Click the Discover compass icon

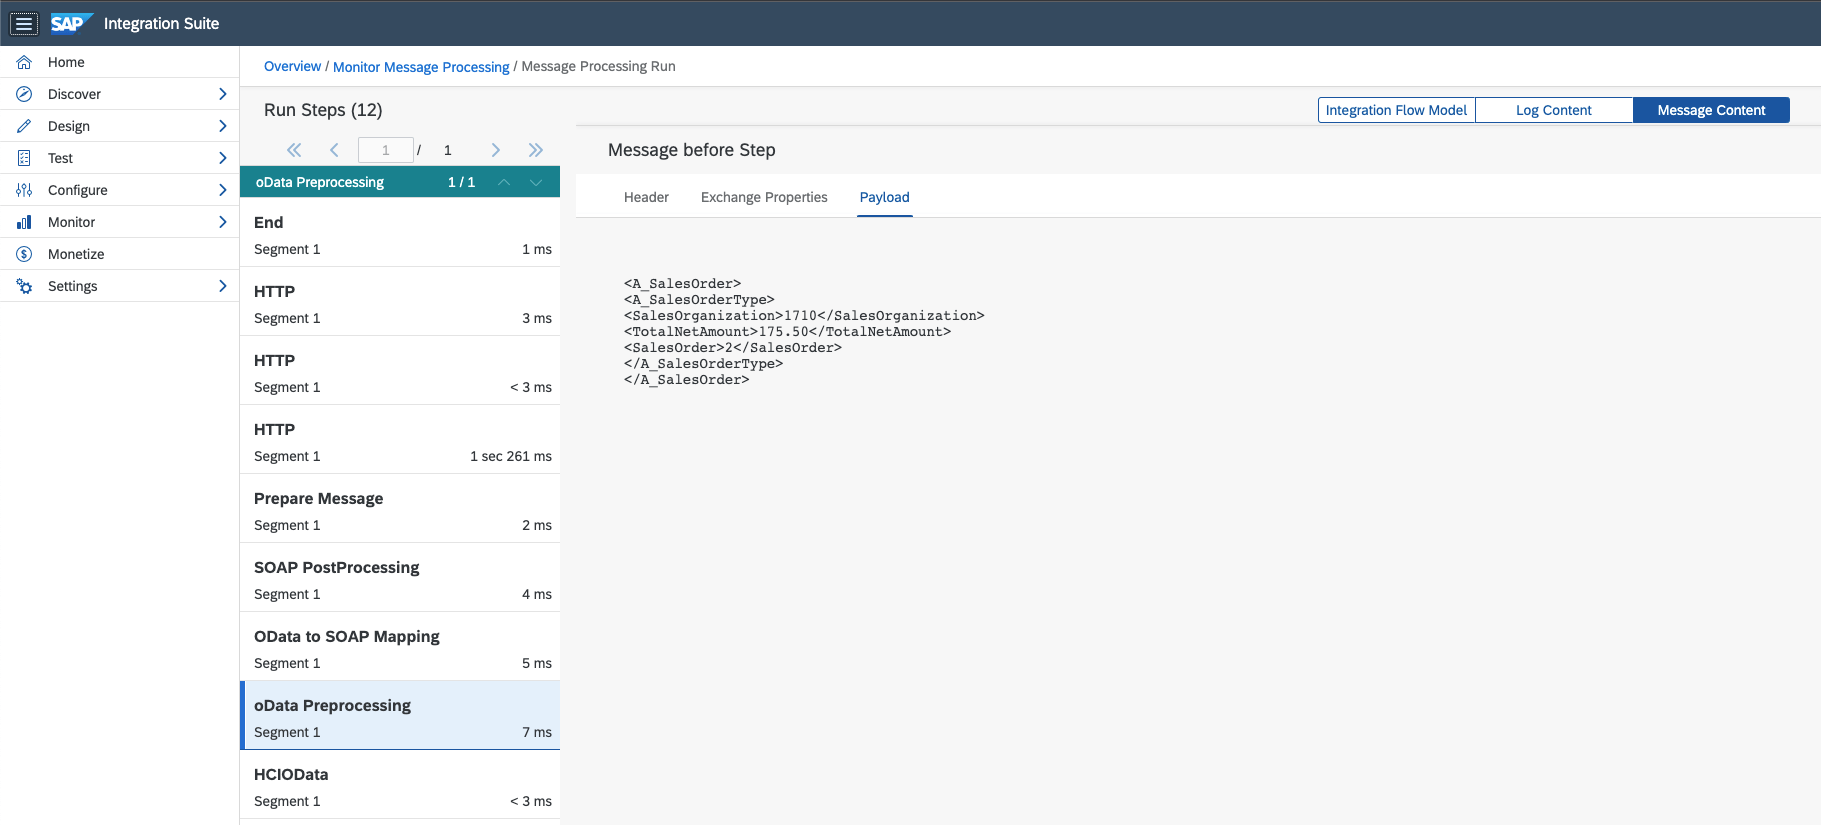tap(24, 94)
